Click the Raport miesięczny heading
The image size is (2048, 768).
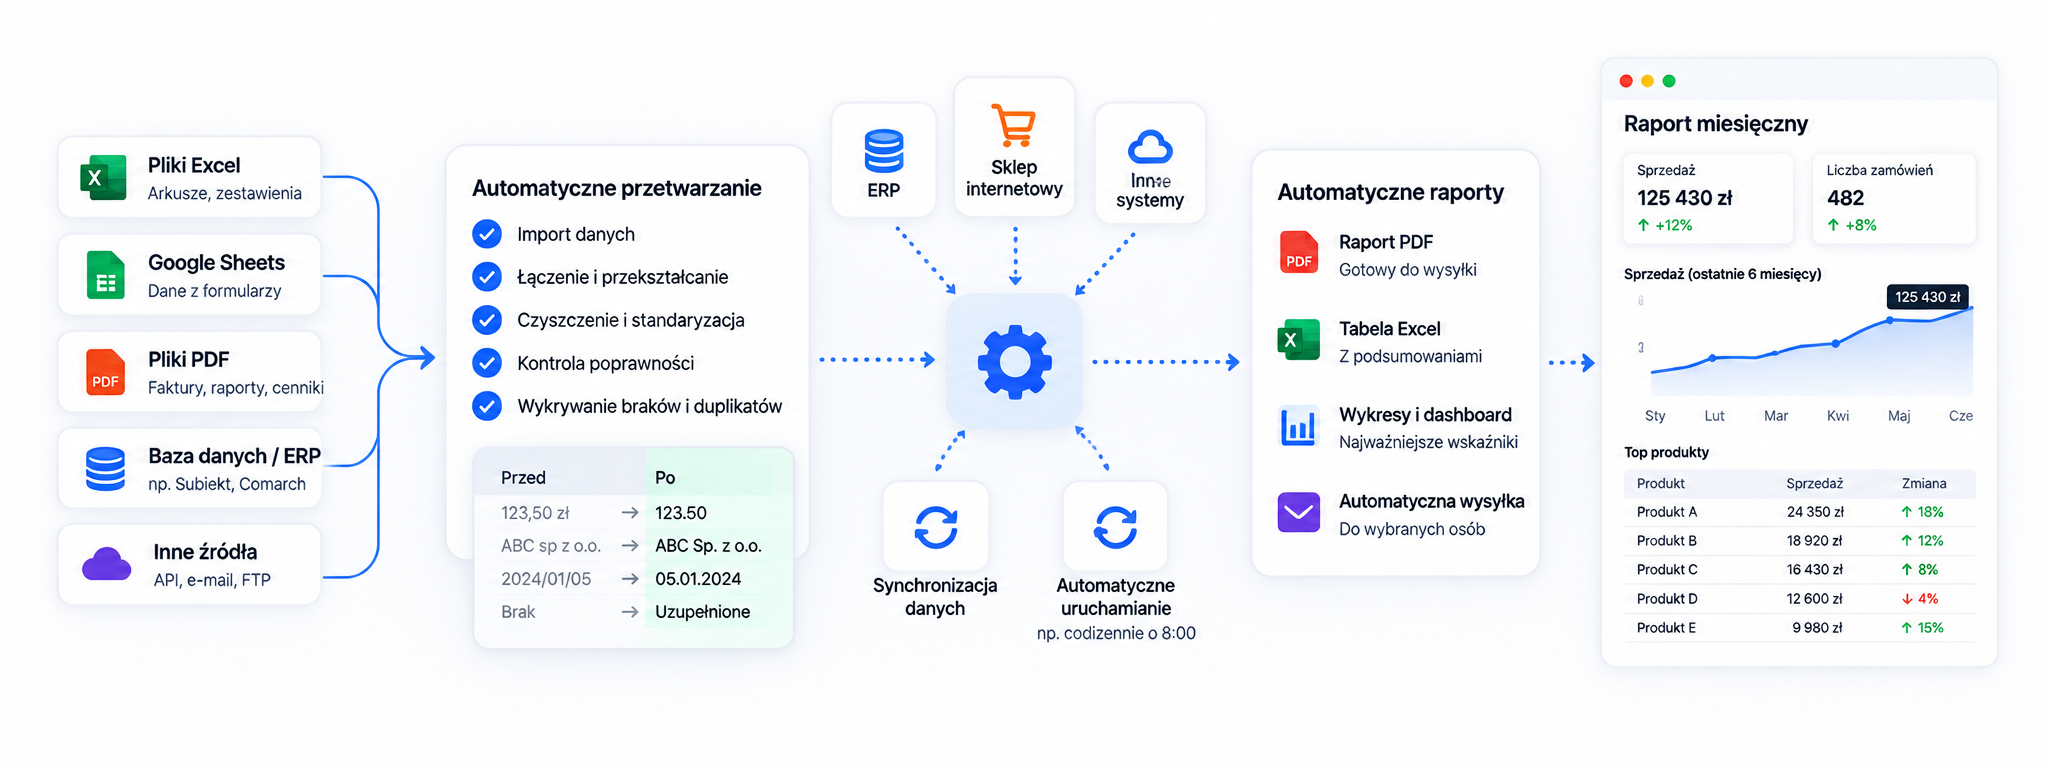coord(1716,124)
